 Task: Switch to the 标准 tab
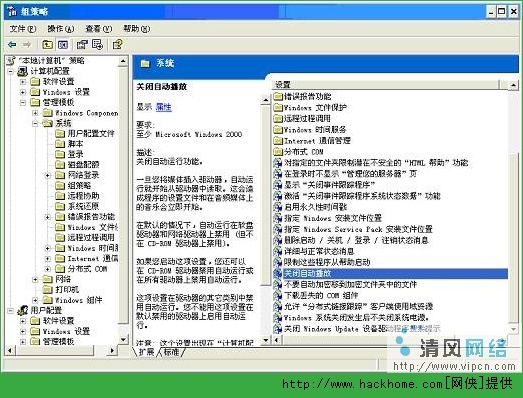171,352
